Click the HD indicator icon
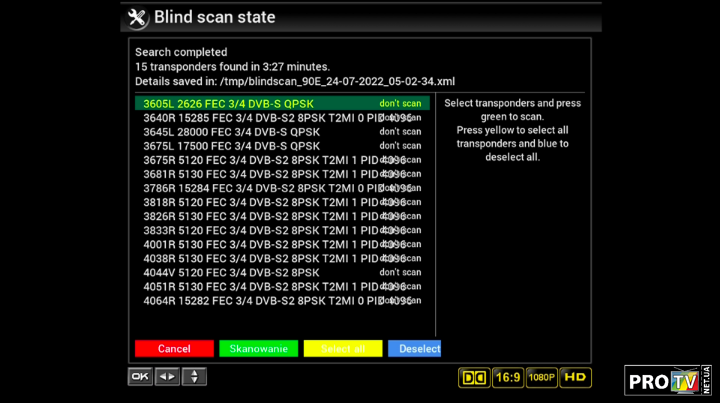Viewport: 722px width, 406px height. pos(576,378)
